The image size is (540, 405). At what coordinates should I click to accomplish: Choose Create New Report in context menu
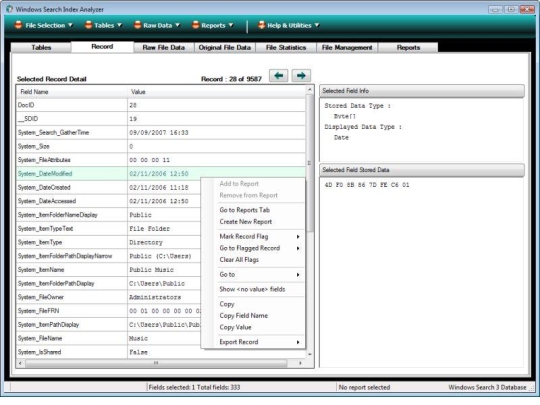pyautogui.click(x=246, y=222)
